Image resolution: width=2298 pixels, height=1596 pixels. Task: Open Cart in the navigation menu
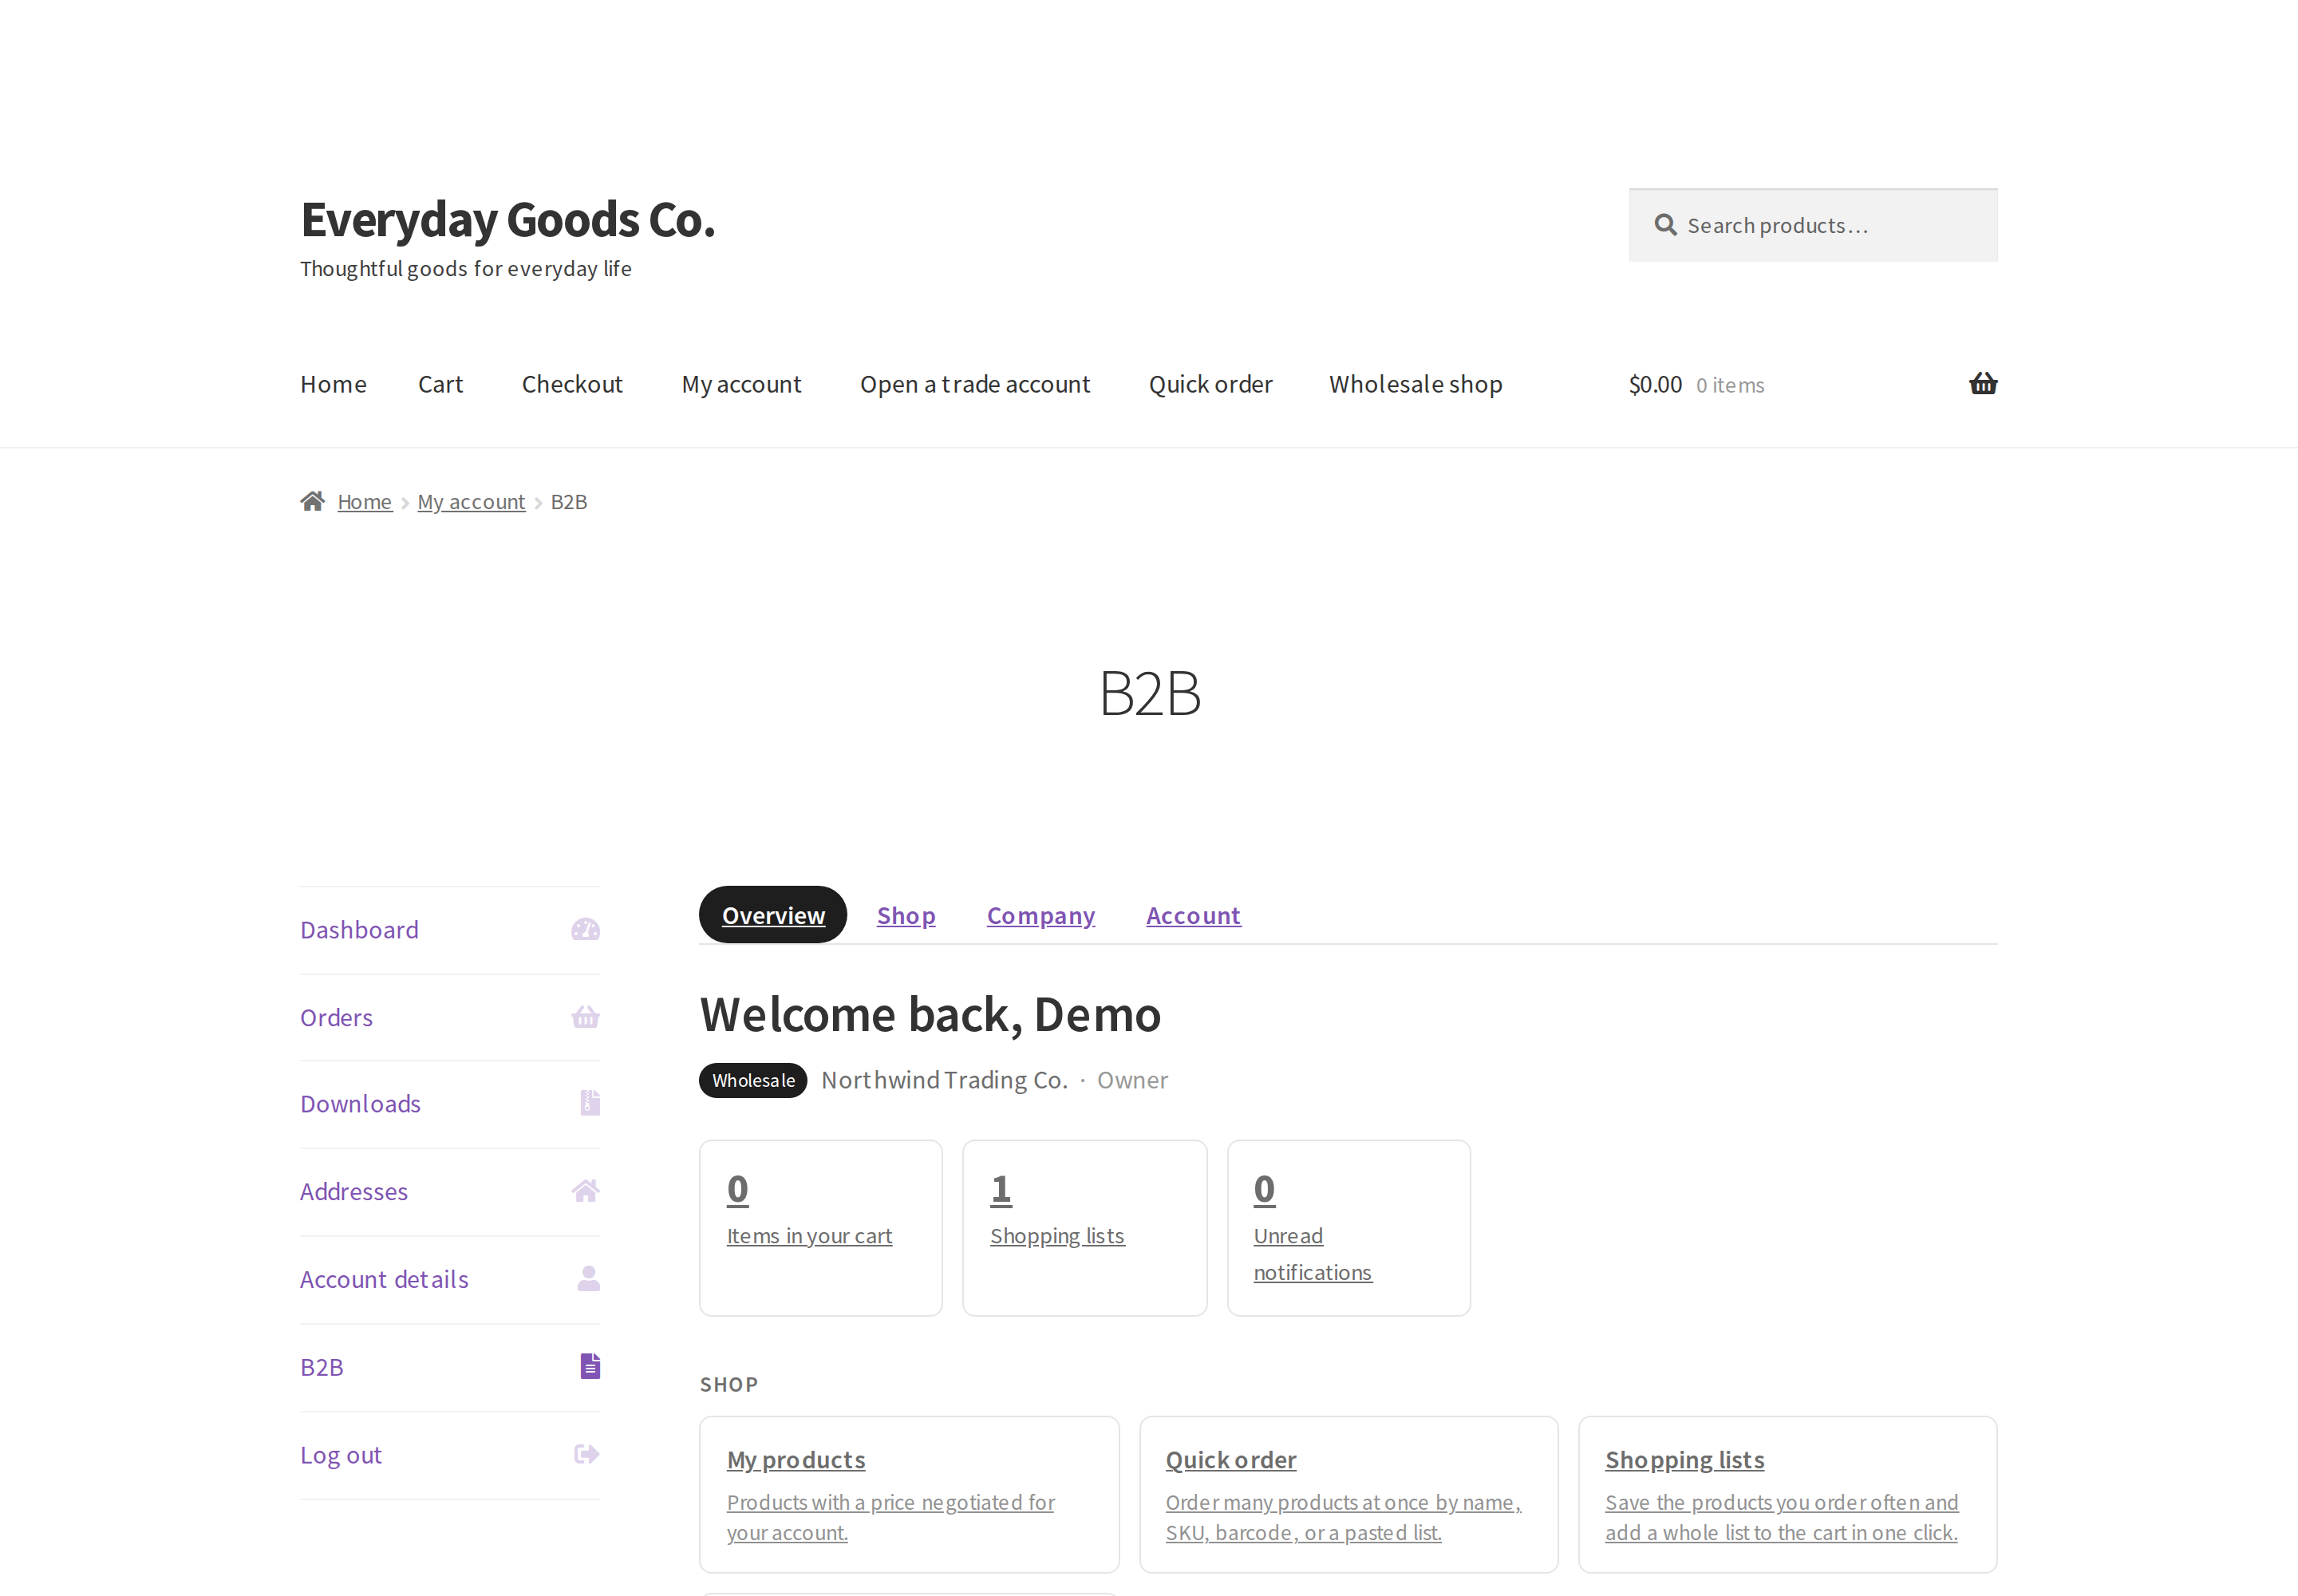click(440, 384)
